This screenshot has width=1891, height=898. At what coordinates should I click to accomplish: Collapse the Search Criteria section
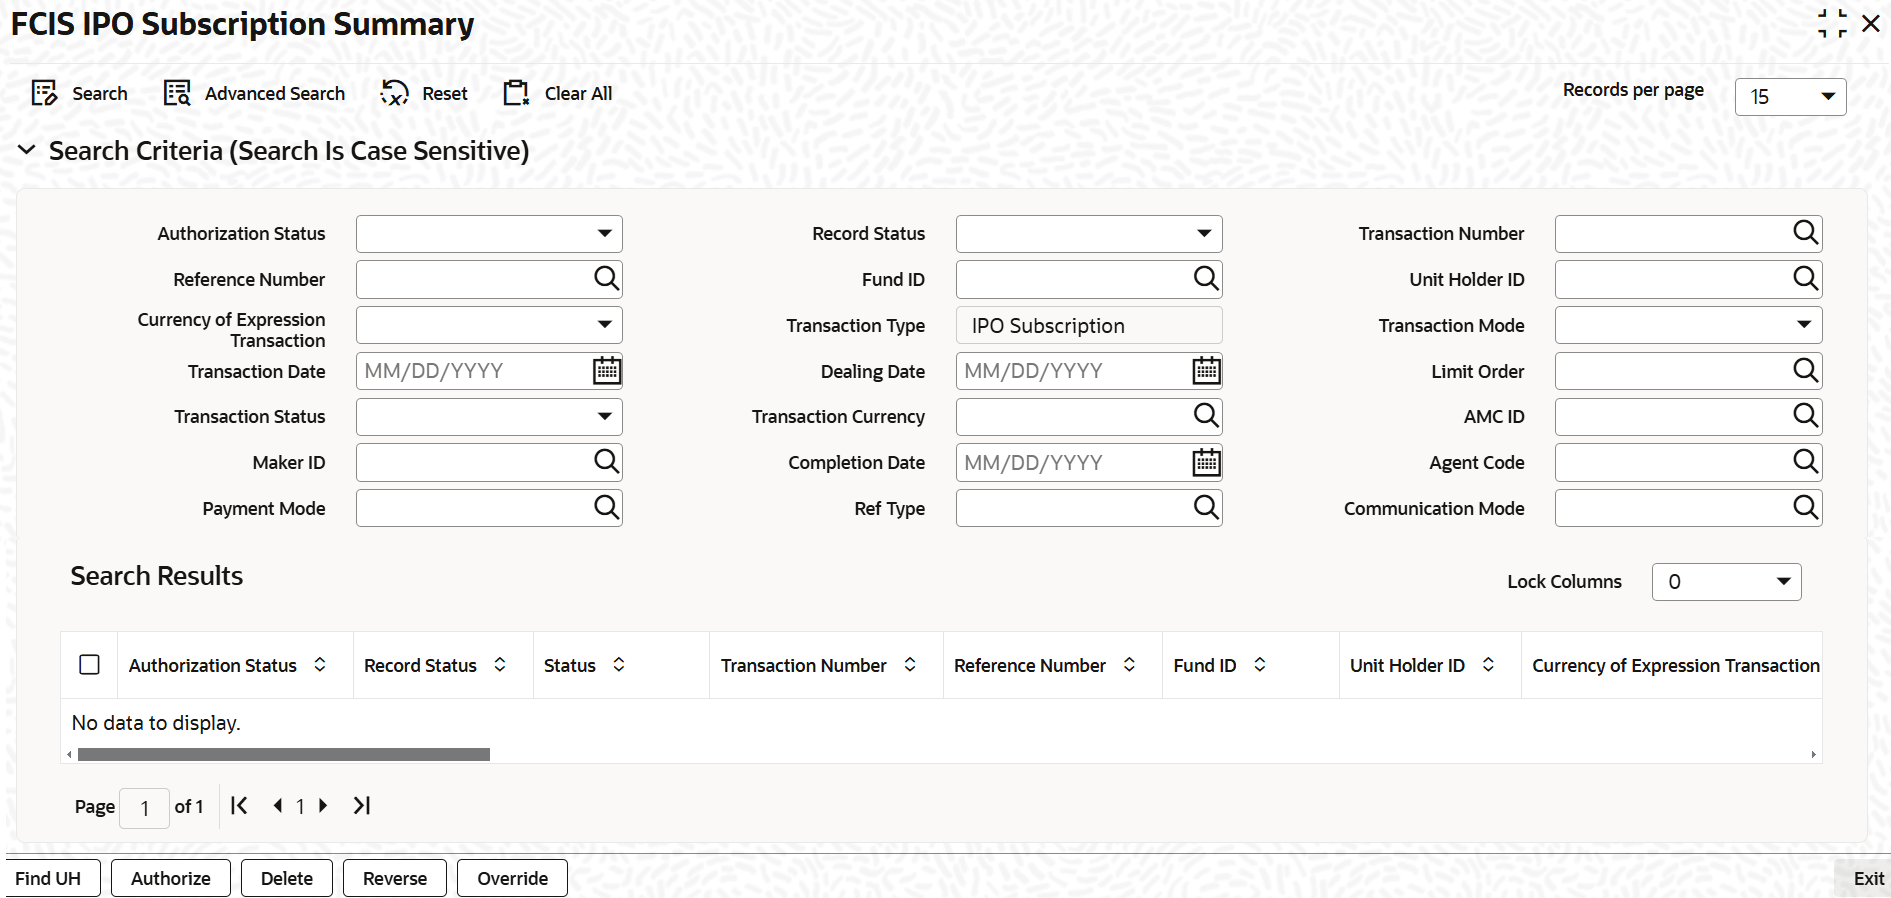pyautogui.click(x=27, y=151)
